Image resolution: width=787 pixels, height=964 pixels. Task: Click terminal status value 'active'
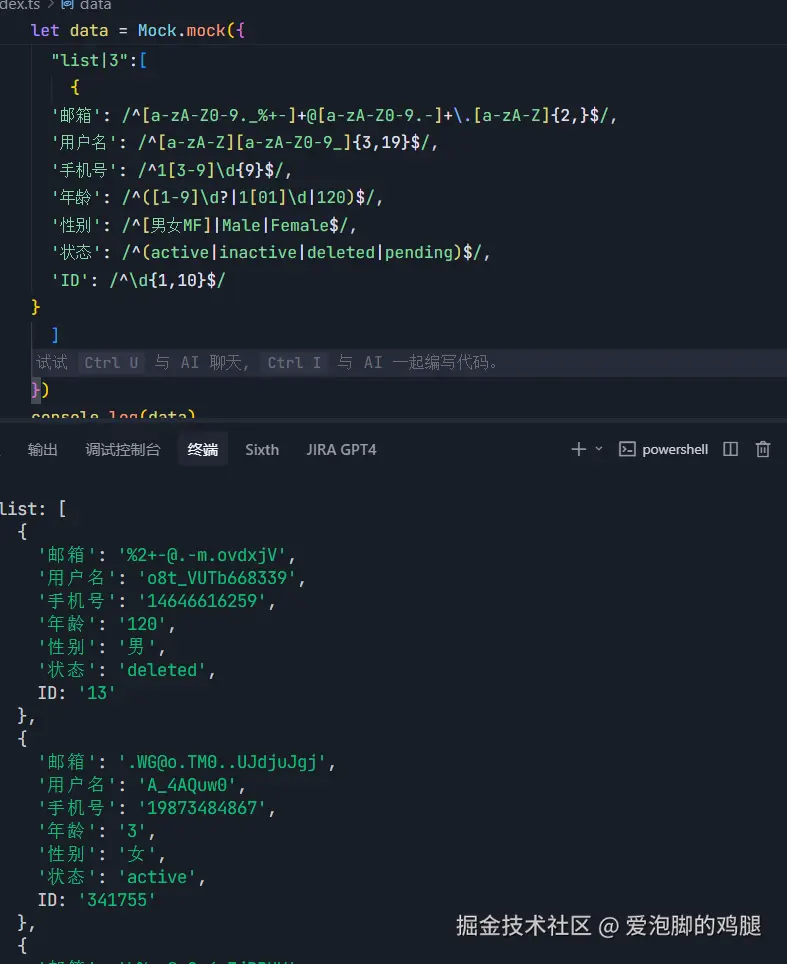[157, 877]
